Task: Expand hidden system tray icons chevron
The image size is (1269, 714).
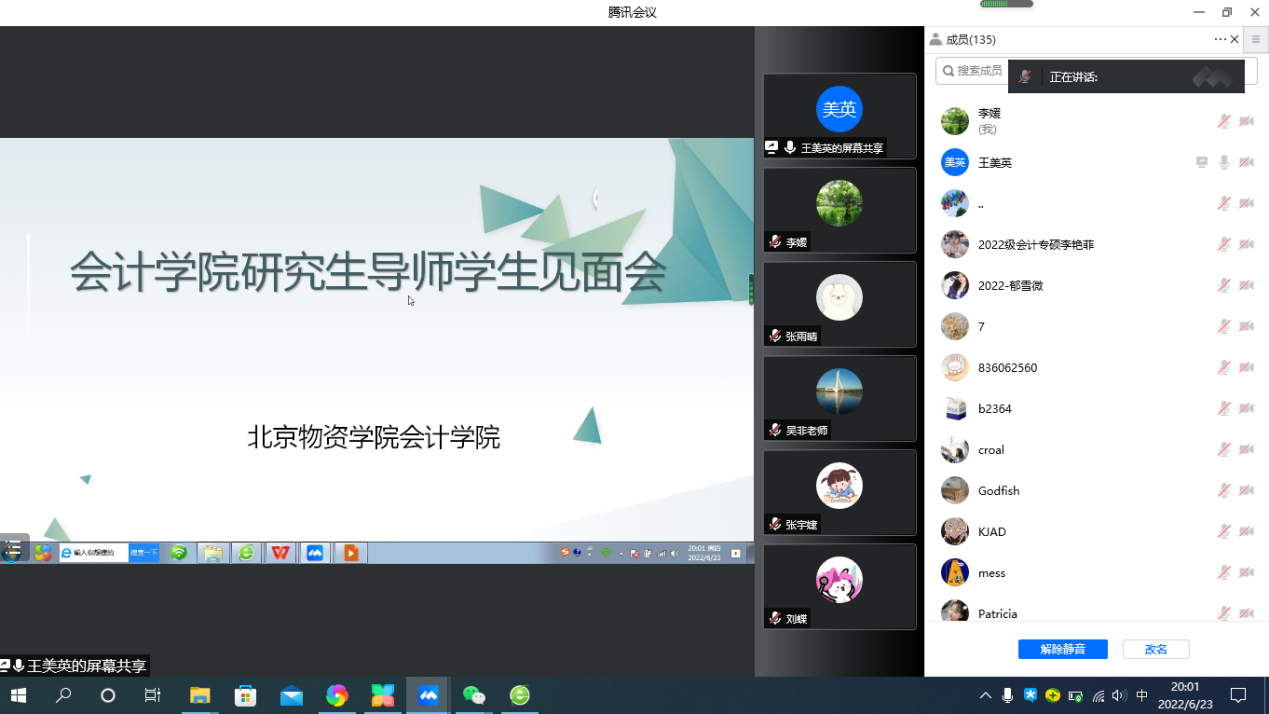Action: point(985,696)
